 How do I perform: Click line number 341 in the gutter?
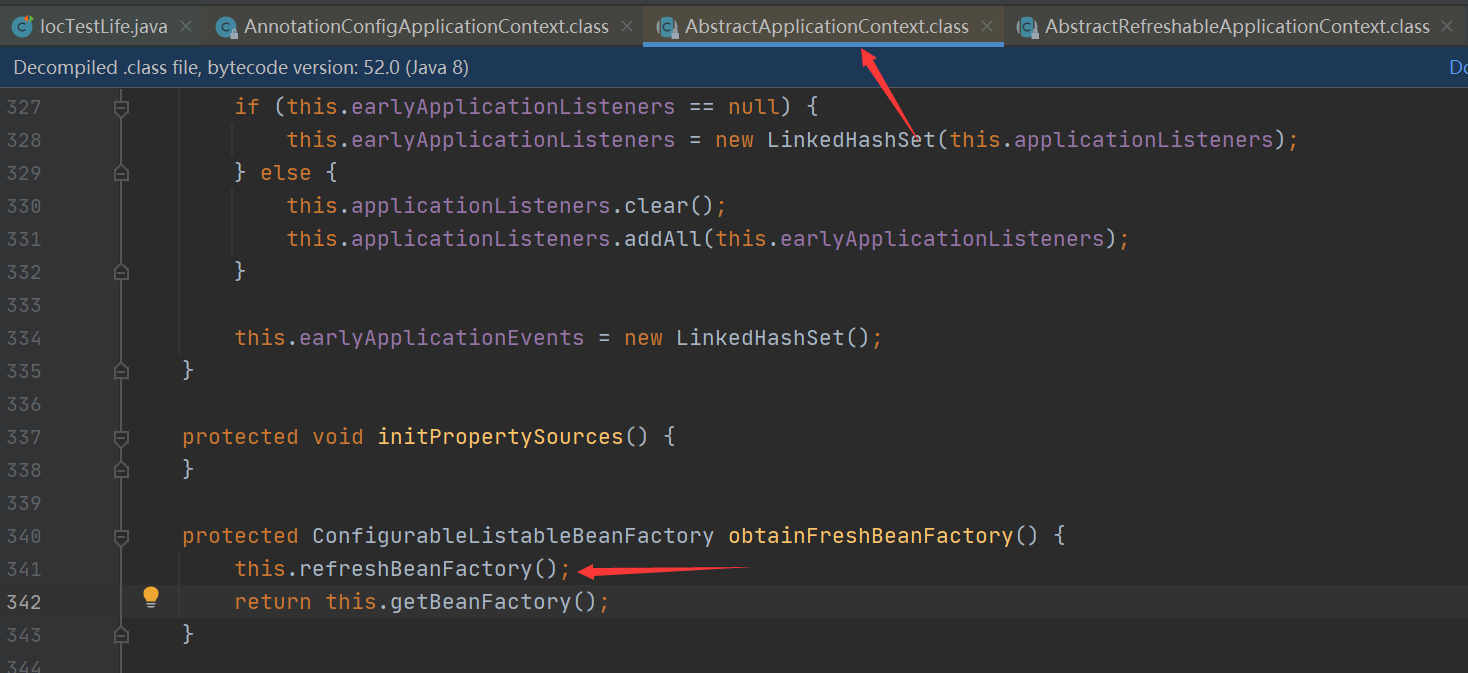(24, 569)
